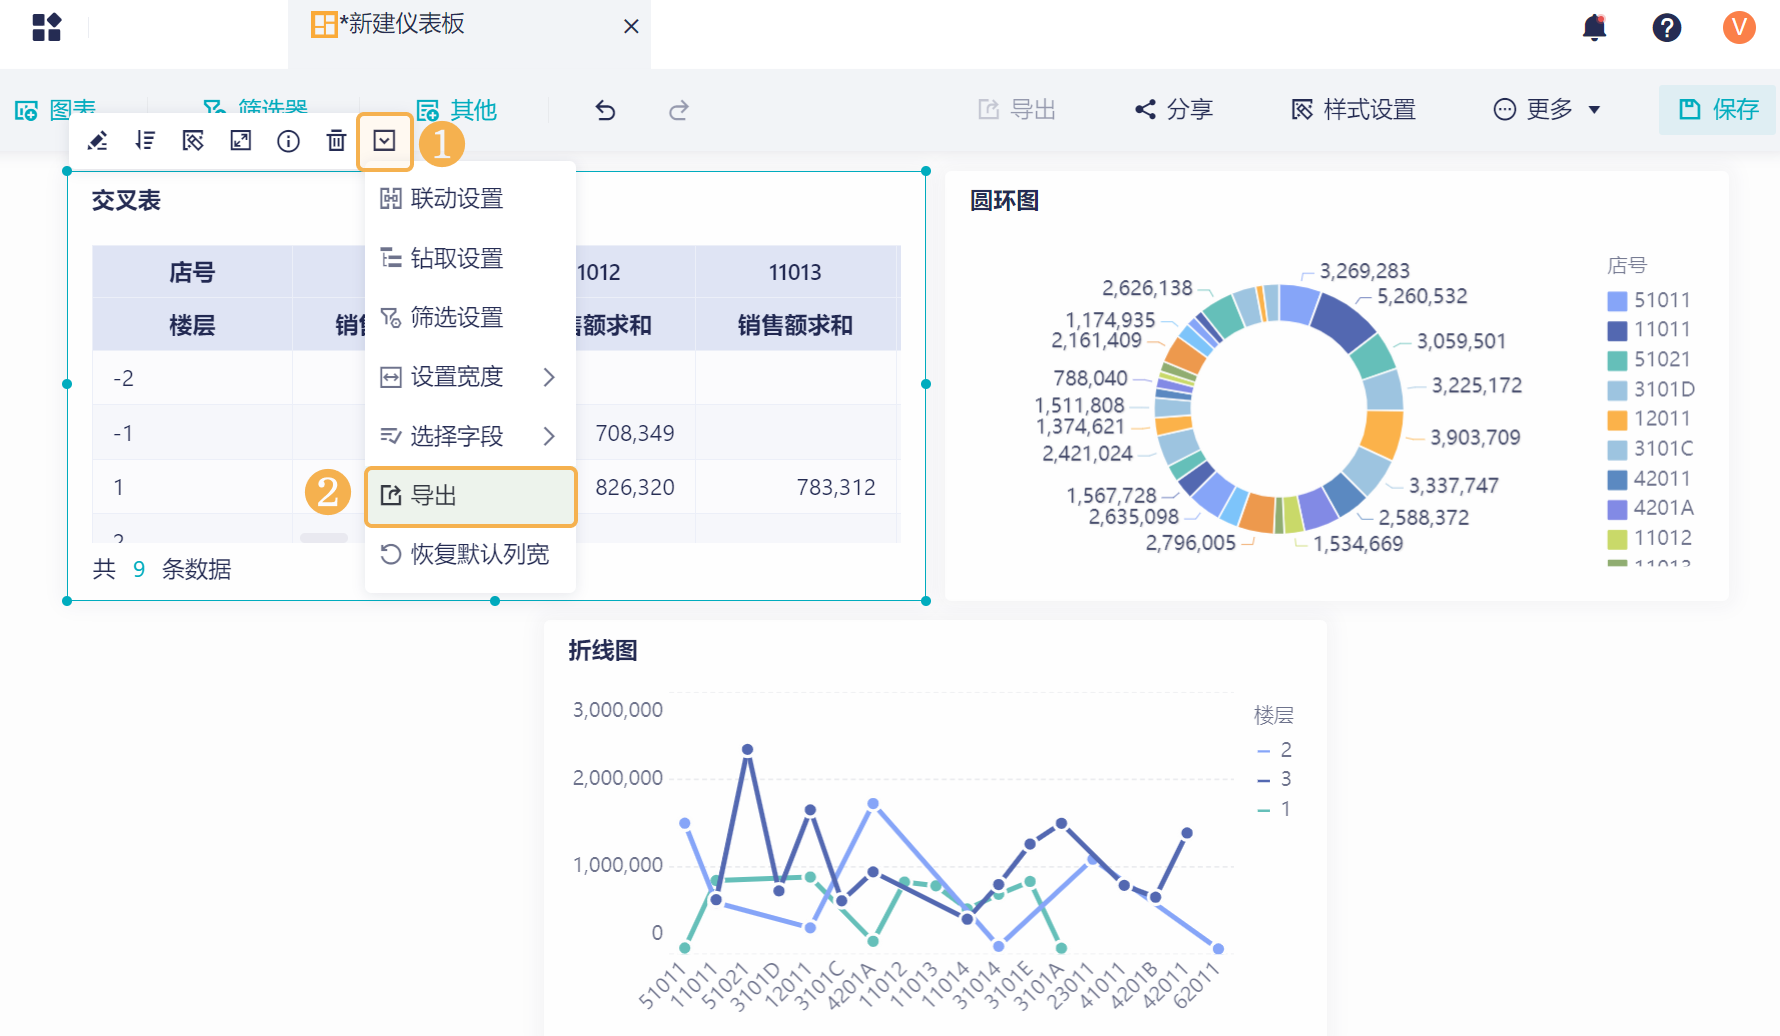
Task: Choose 钻取设置 from the menu
Action: [x=470, y=258]
